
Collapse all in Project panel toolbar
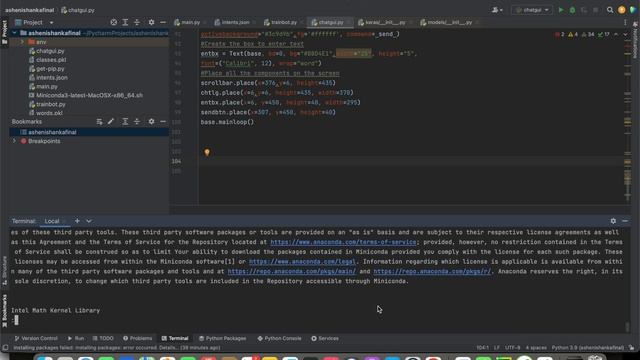coord(137,22)
